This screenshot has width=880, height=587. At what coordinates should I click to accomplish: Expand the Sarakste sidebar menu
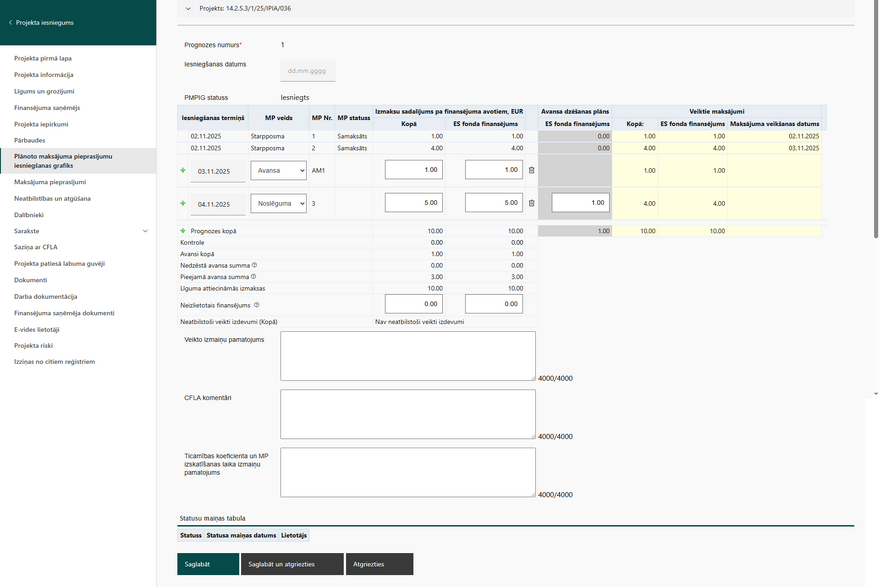(145, 231)
